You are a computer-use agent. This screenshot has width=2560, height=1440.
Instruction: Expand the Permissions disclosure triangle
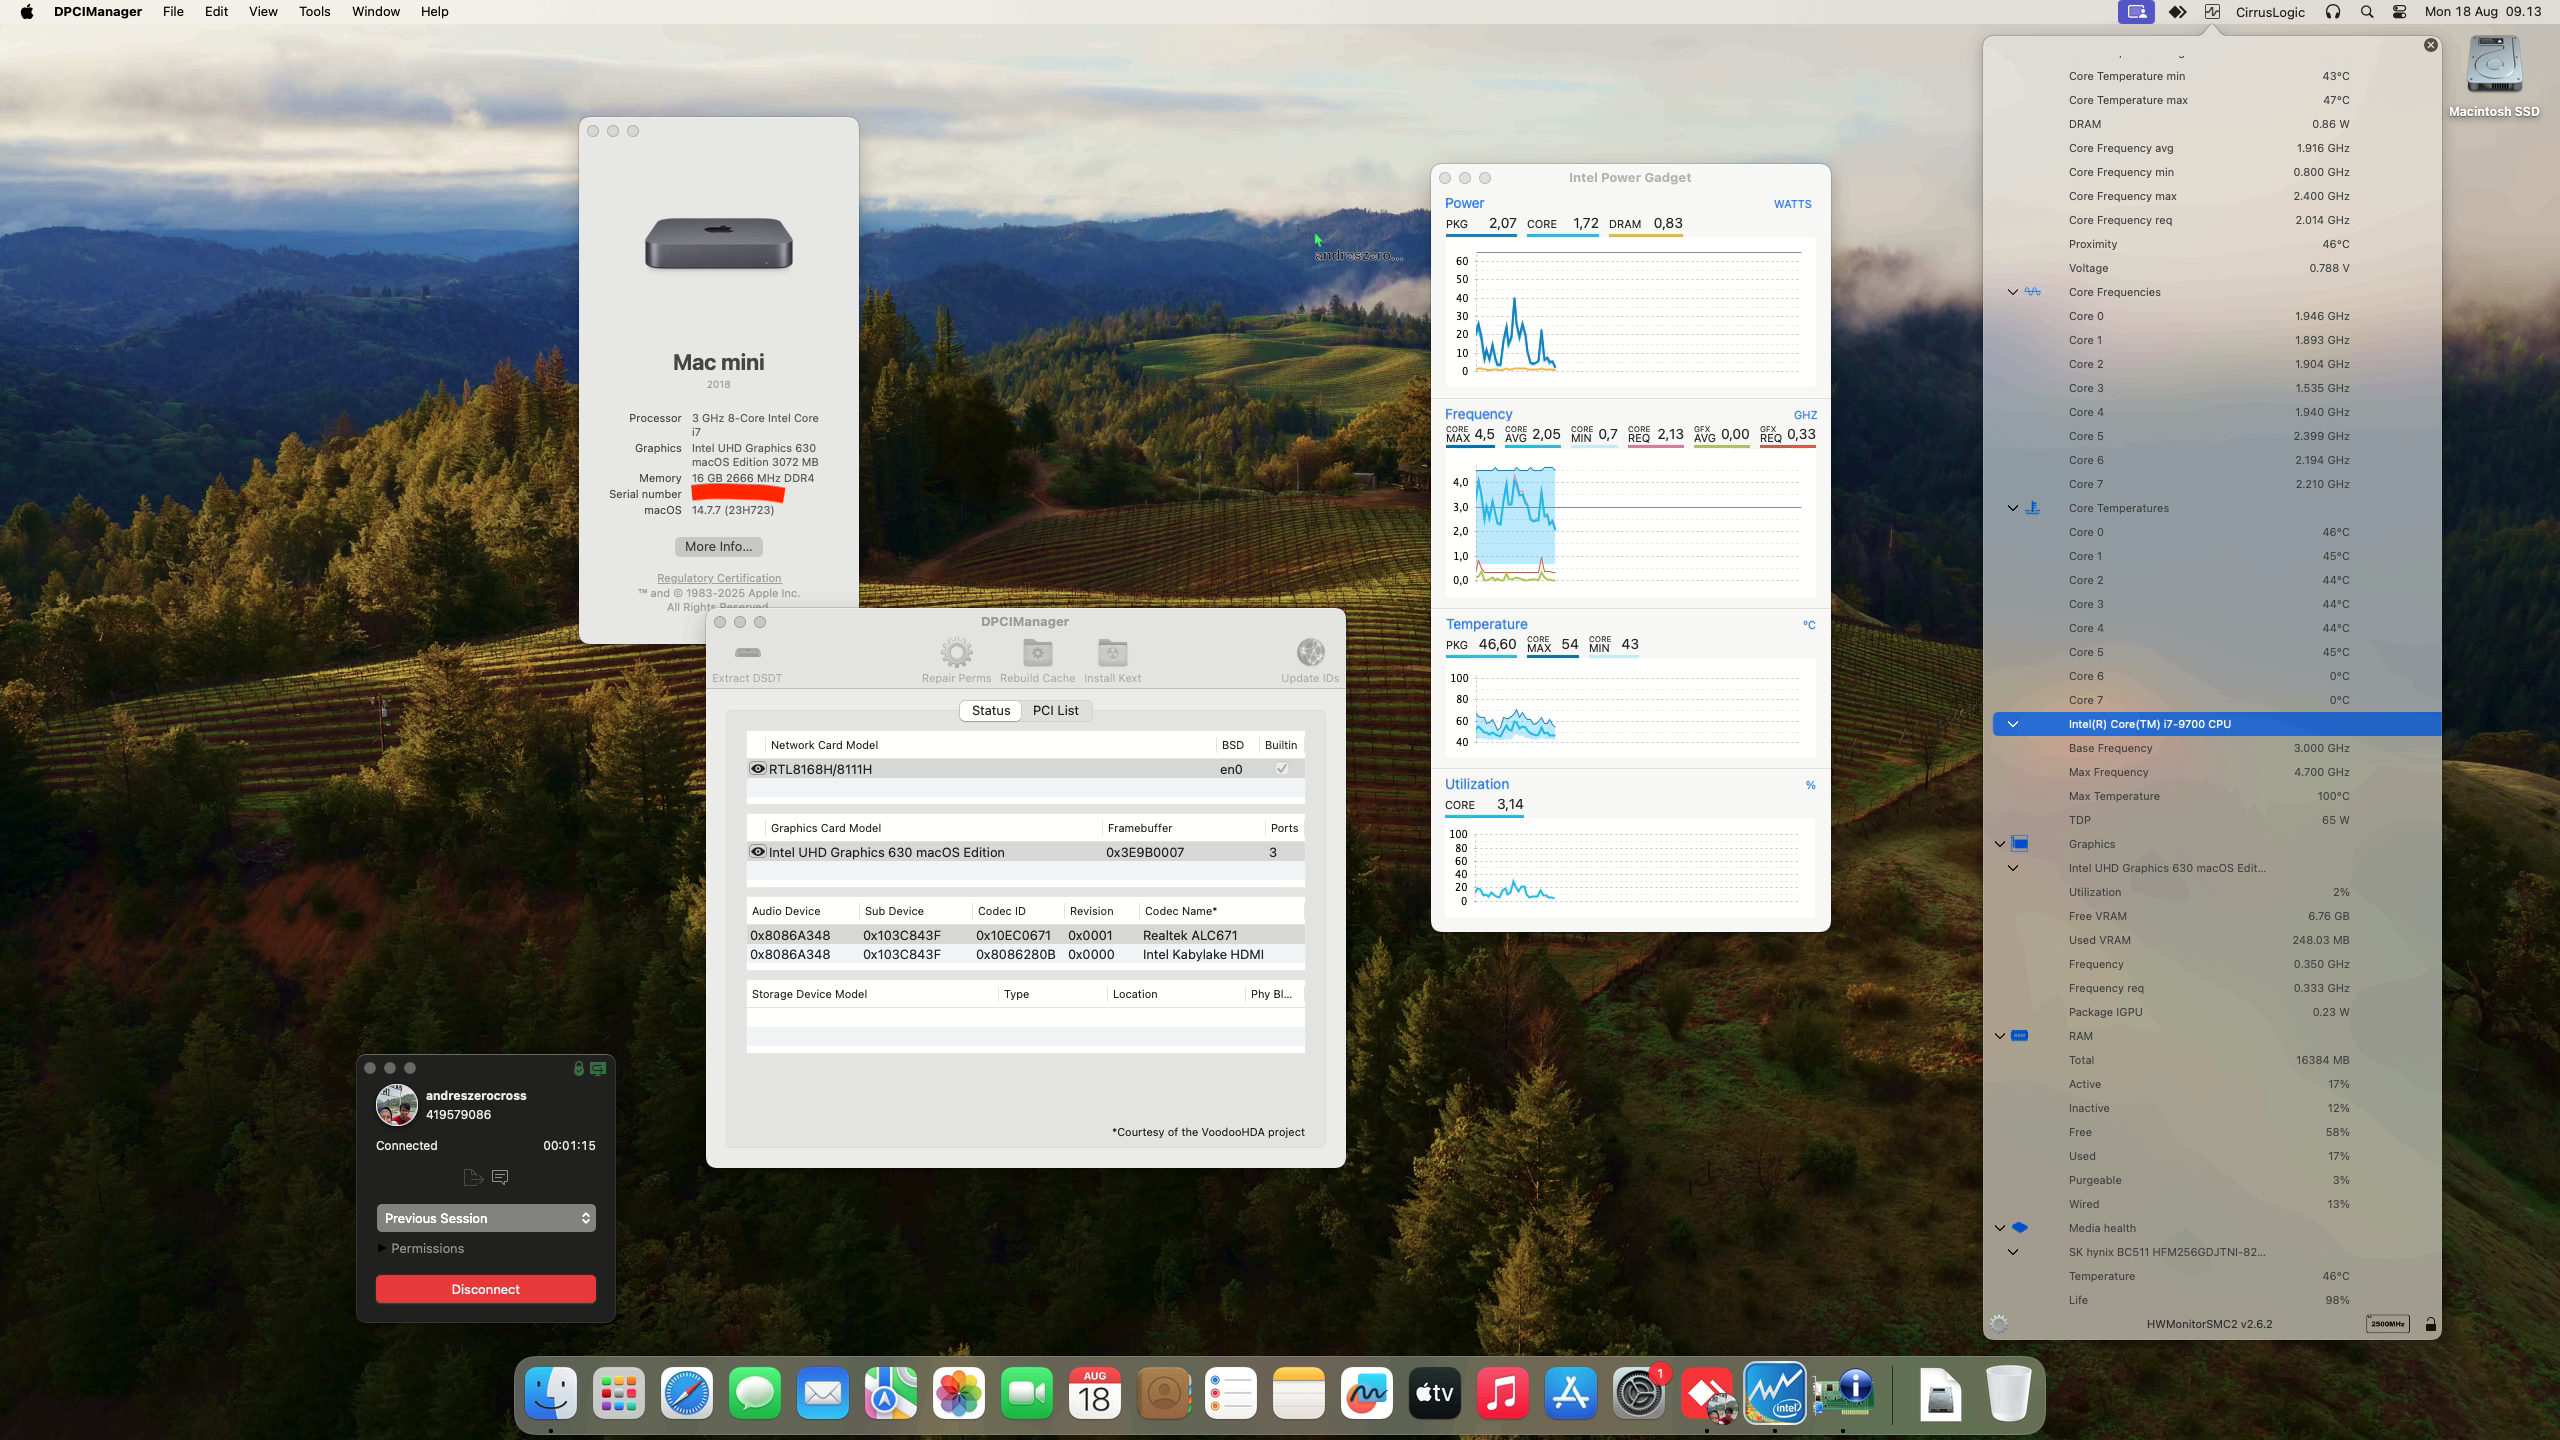coord(382,1248)
